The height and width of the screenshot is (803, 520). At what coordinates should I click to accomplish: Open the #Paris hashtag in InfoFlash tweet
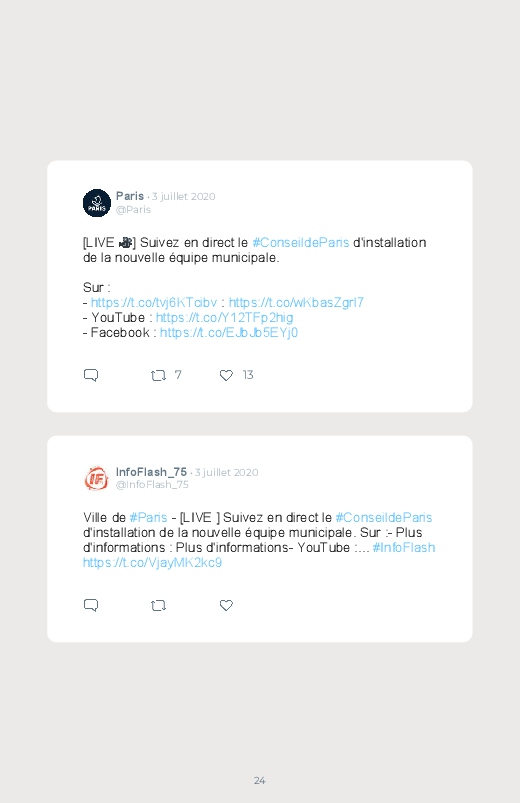pyautogui.click(x=148, y=517)
